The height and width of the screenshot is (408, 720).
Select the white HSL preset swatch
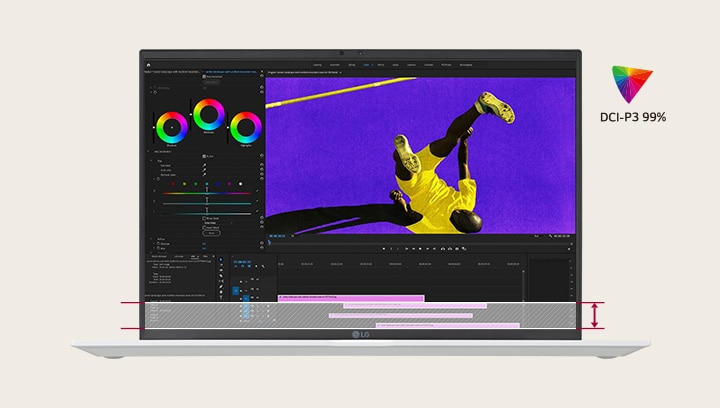(x=240, y=184)
